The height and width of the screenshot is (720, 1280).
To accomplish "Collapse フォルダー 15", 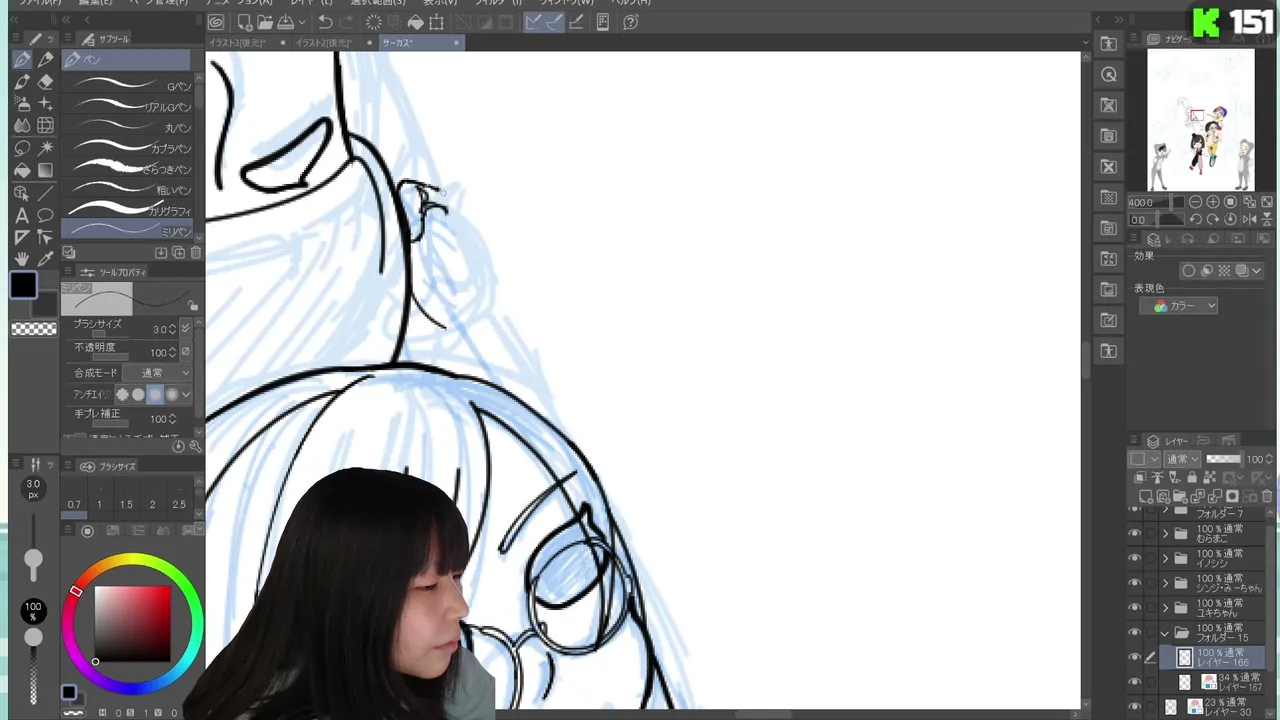I will tap(1165, 633).
